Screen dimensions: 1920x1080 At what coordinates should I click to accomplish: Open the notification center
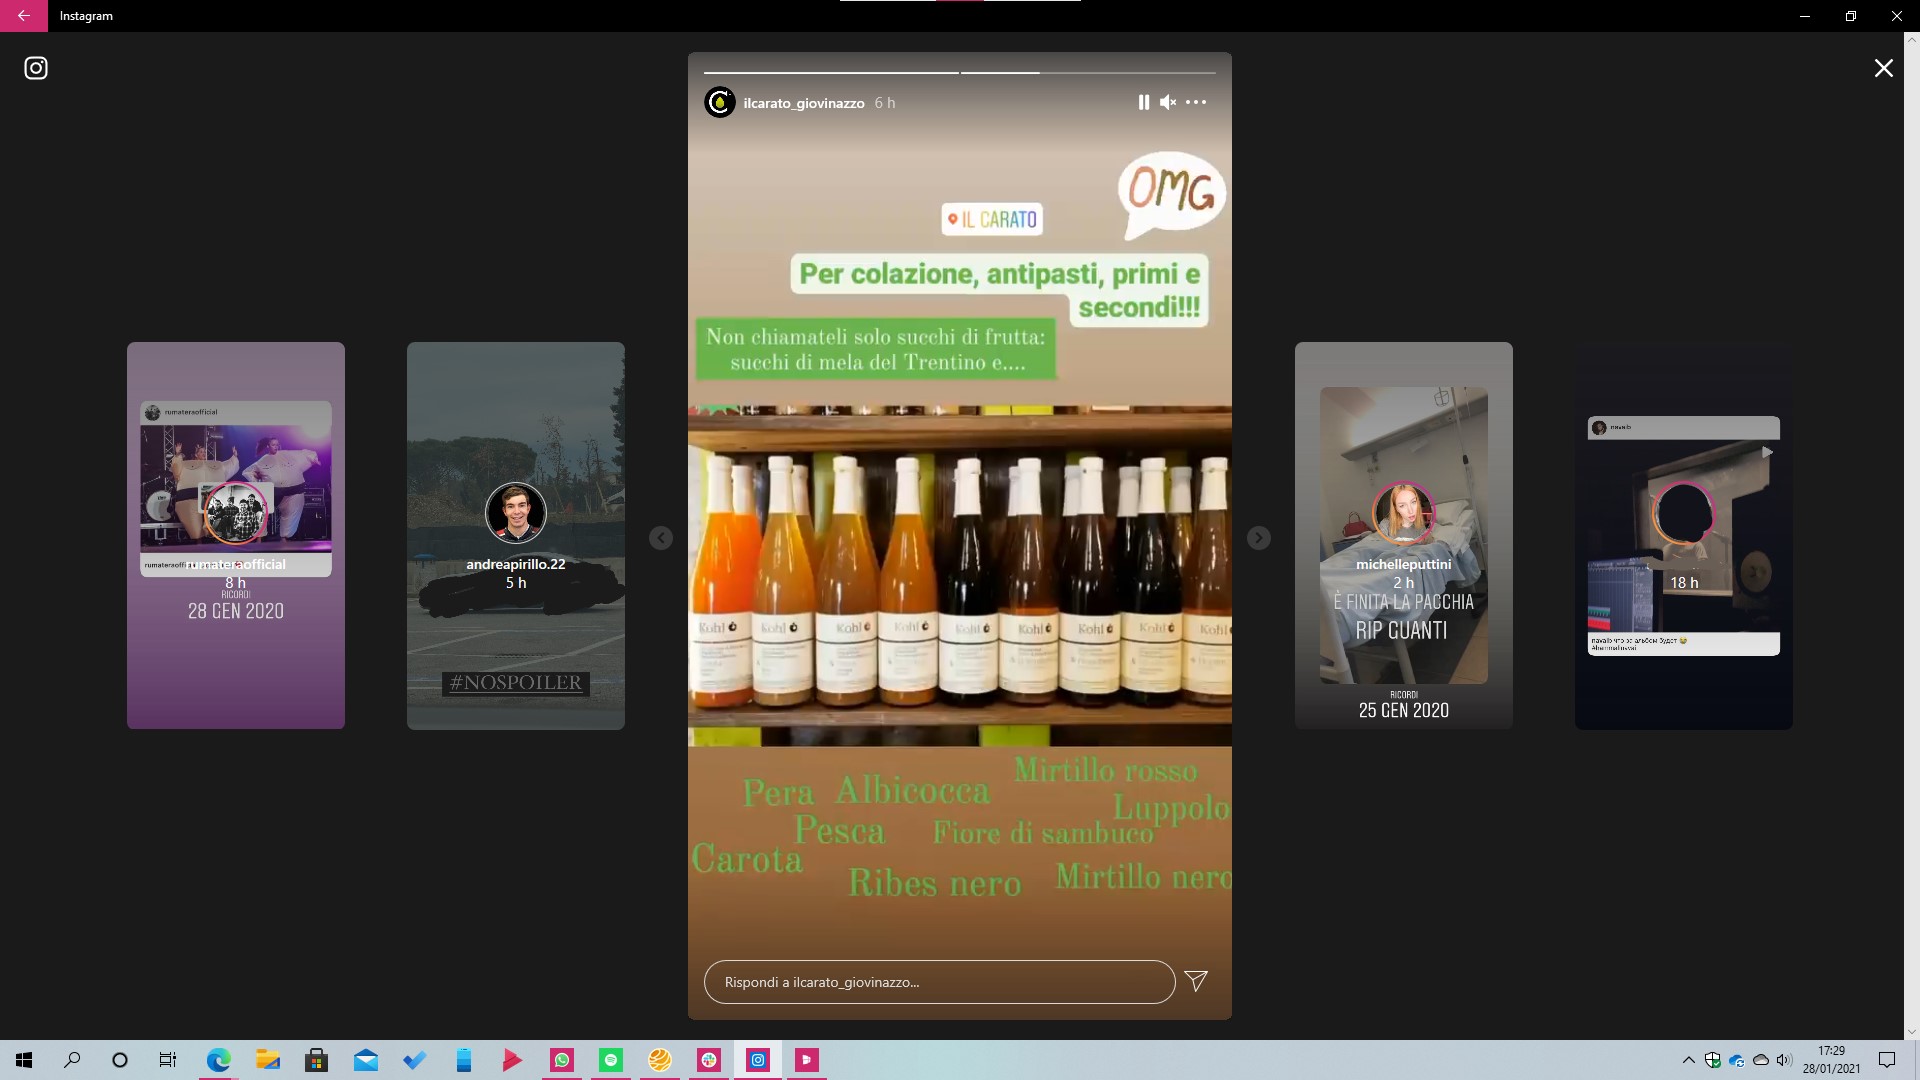pyautogui.click(x=1887, y=1060)
